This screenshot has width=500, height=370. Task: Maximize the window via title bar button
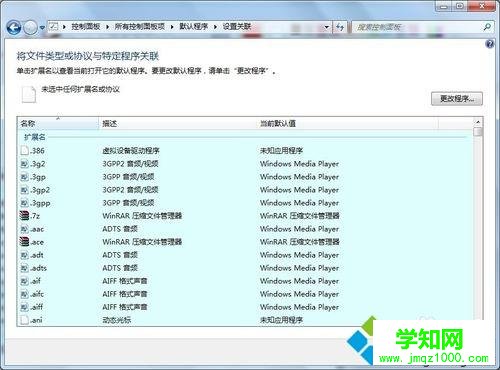tap(460, 6)
